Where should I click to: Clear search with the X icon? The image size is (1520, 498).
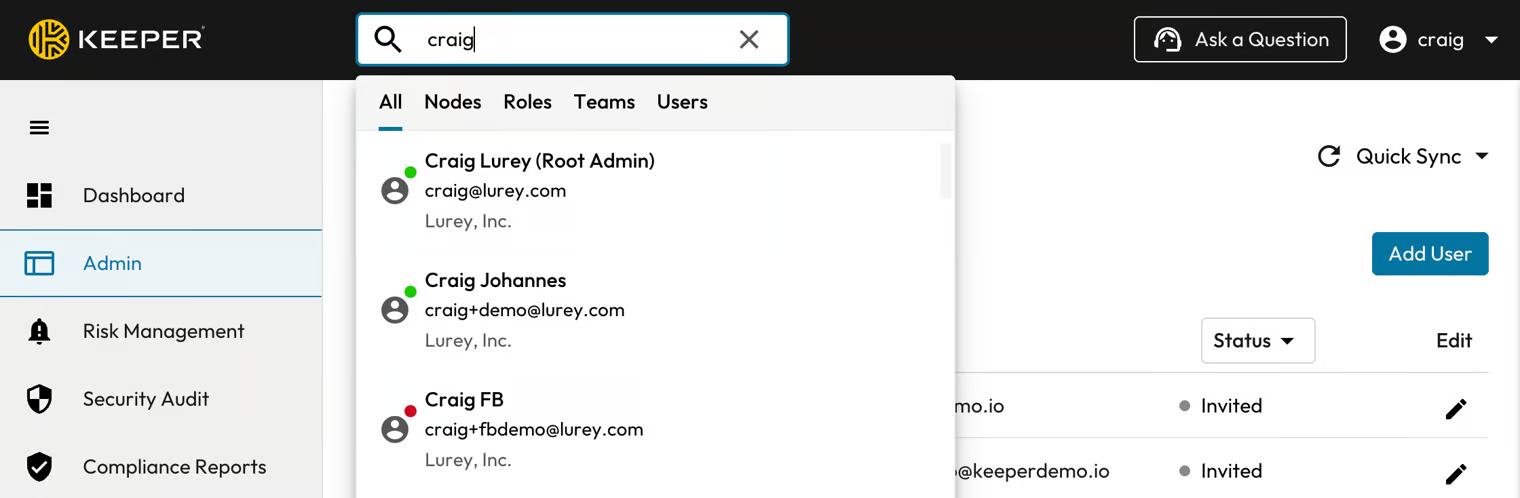pyautogui.click(x=748, y=40)
